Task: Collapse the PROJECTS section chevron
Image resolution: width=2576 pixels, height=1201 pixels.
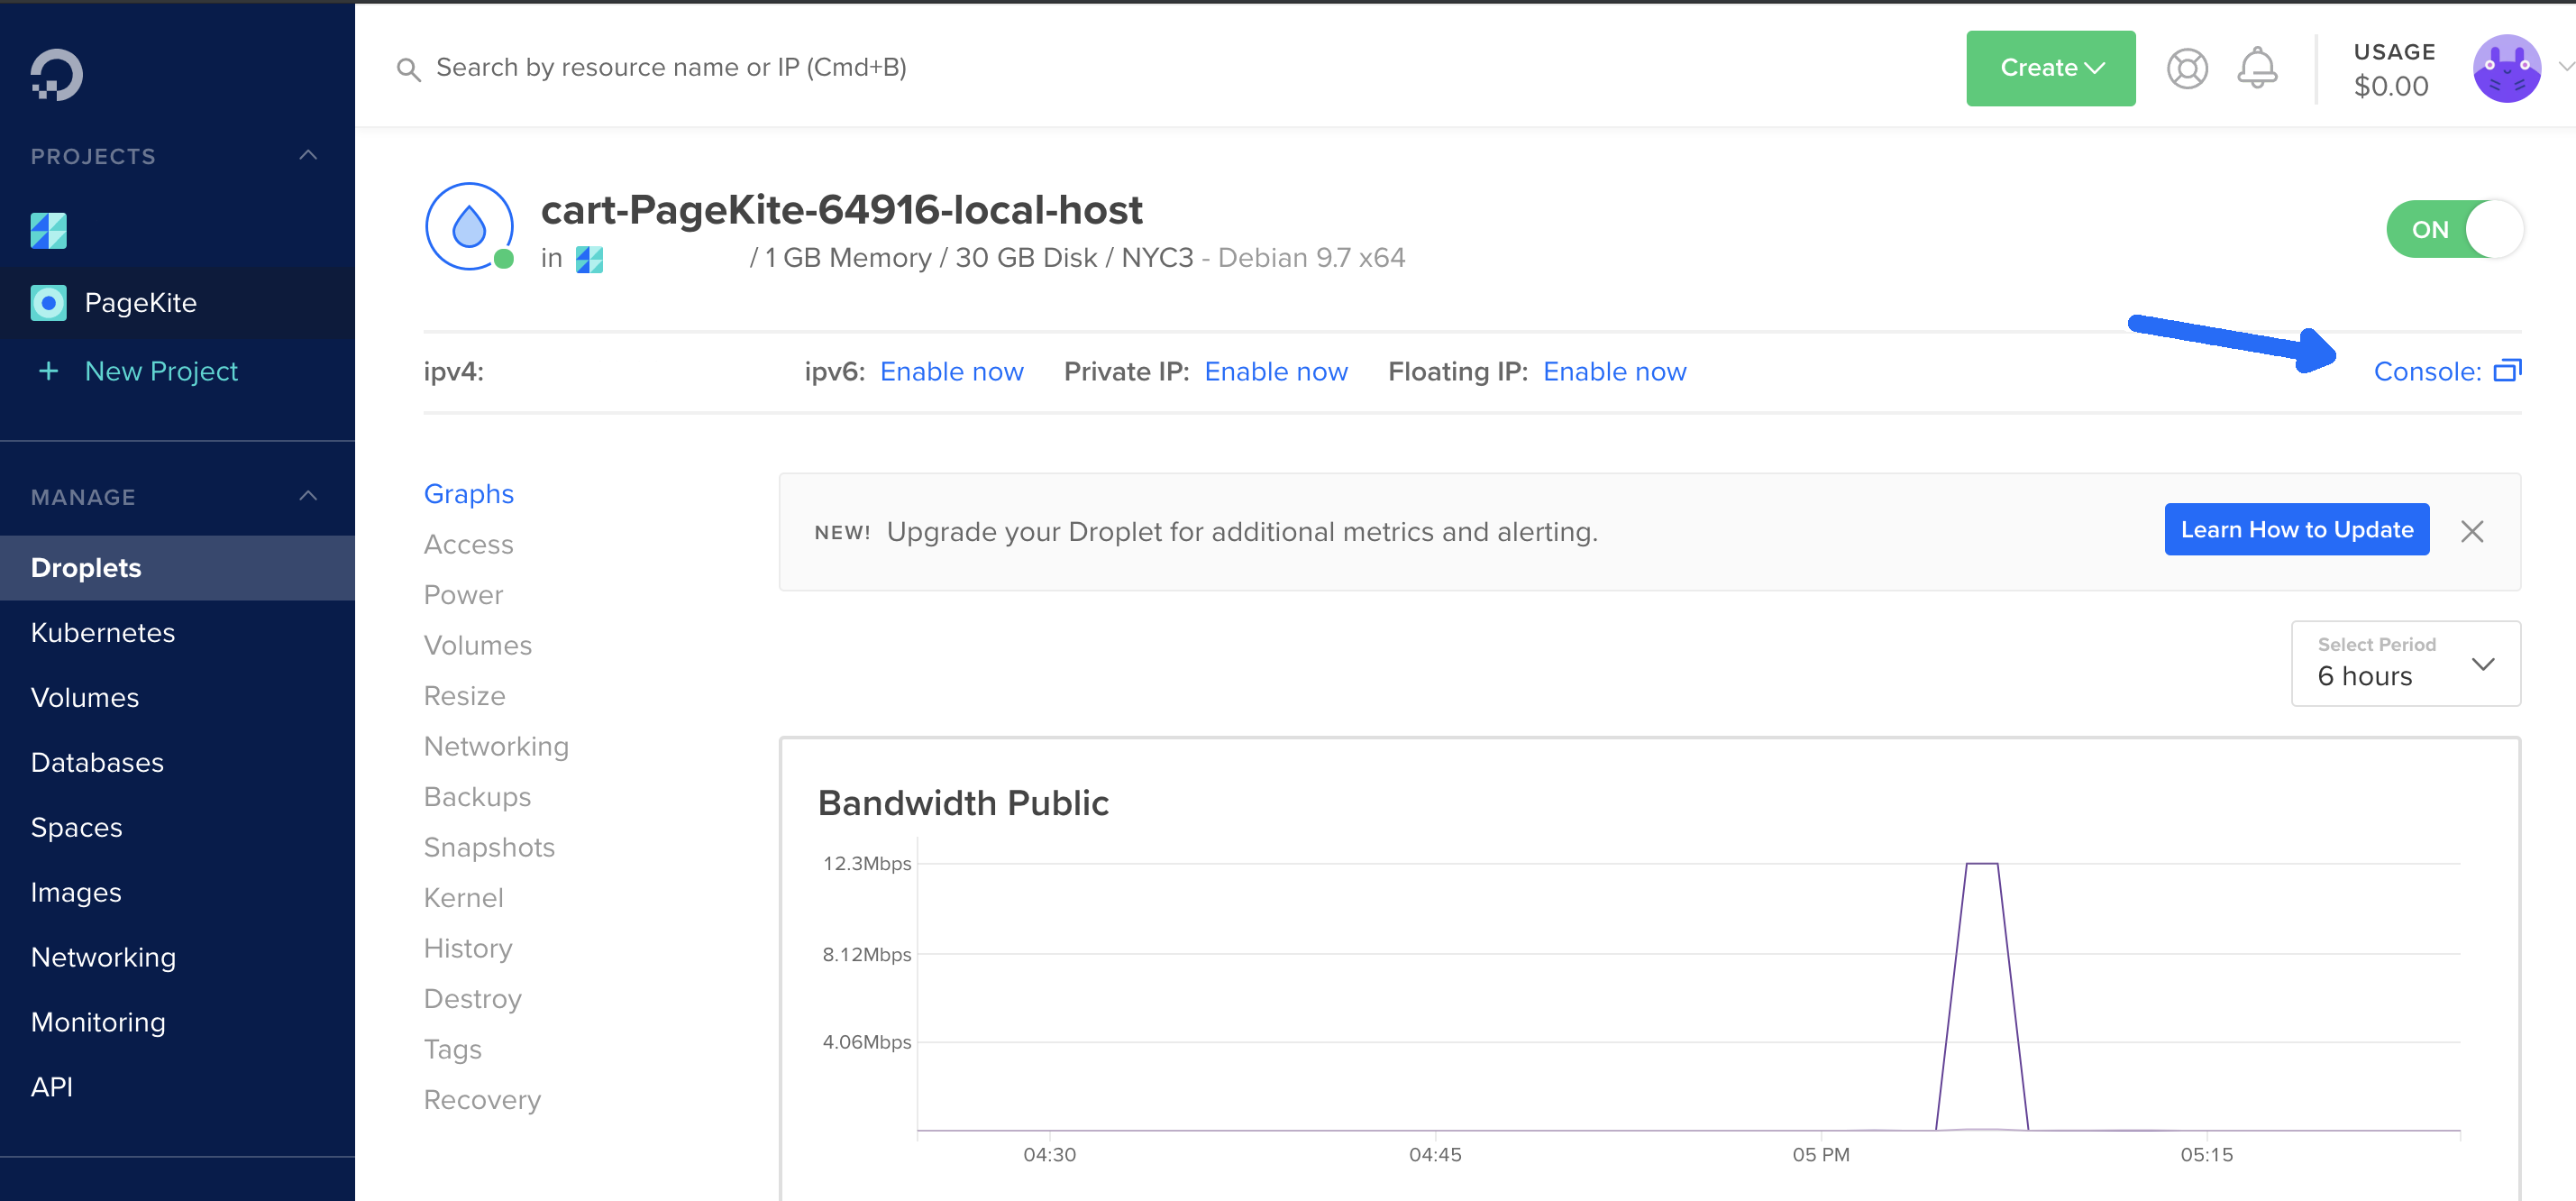Action: tap(308, 156)
